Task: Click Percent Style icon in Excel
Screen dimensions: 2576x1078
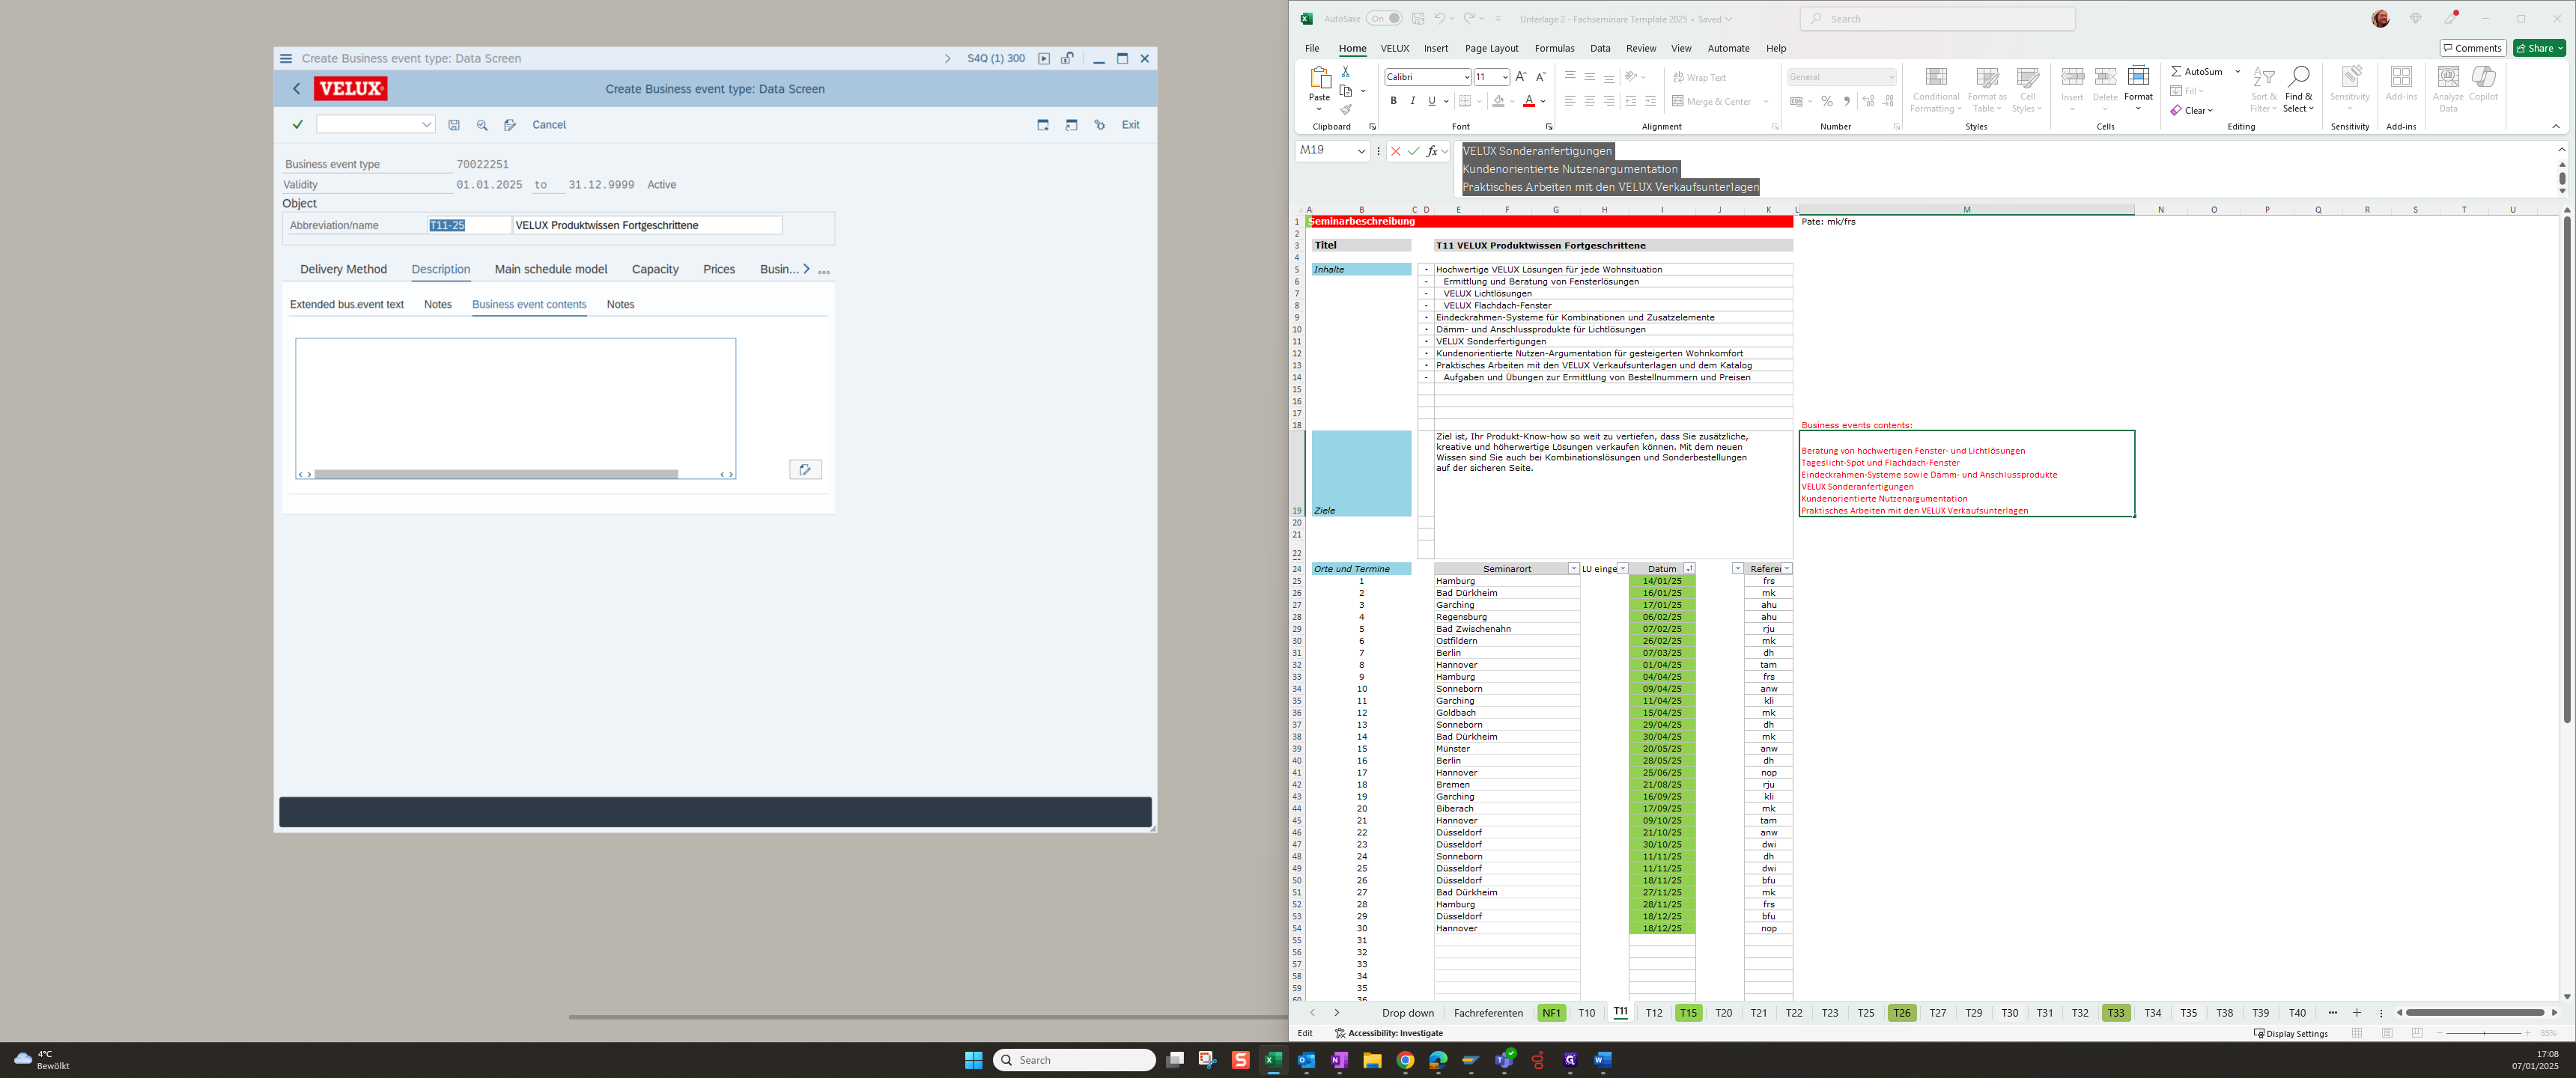Action: (1827, 101)
